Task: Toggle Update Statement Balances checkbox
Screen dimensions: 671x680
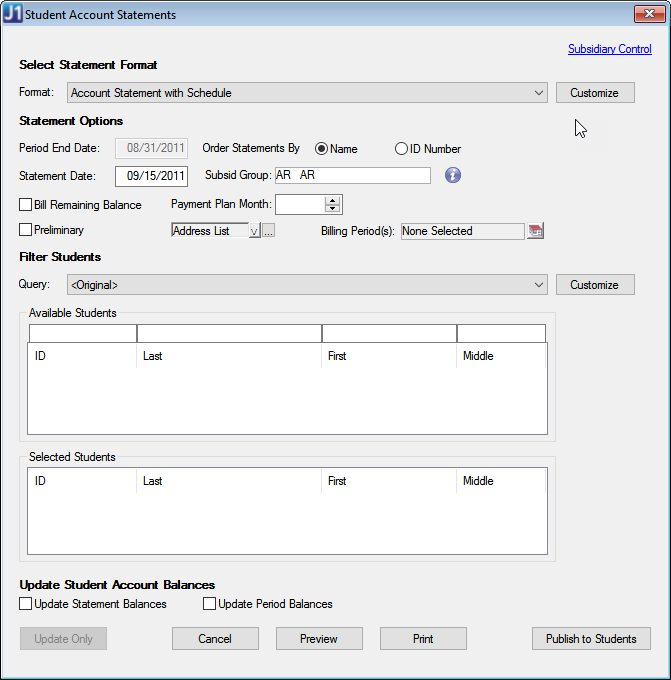Action: (x=26, y=604)
